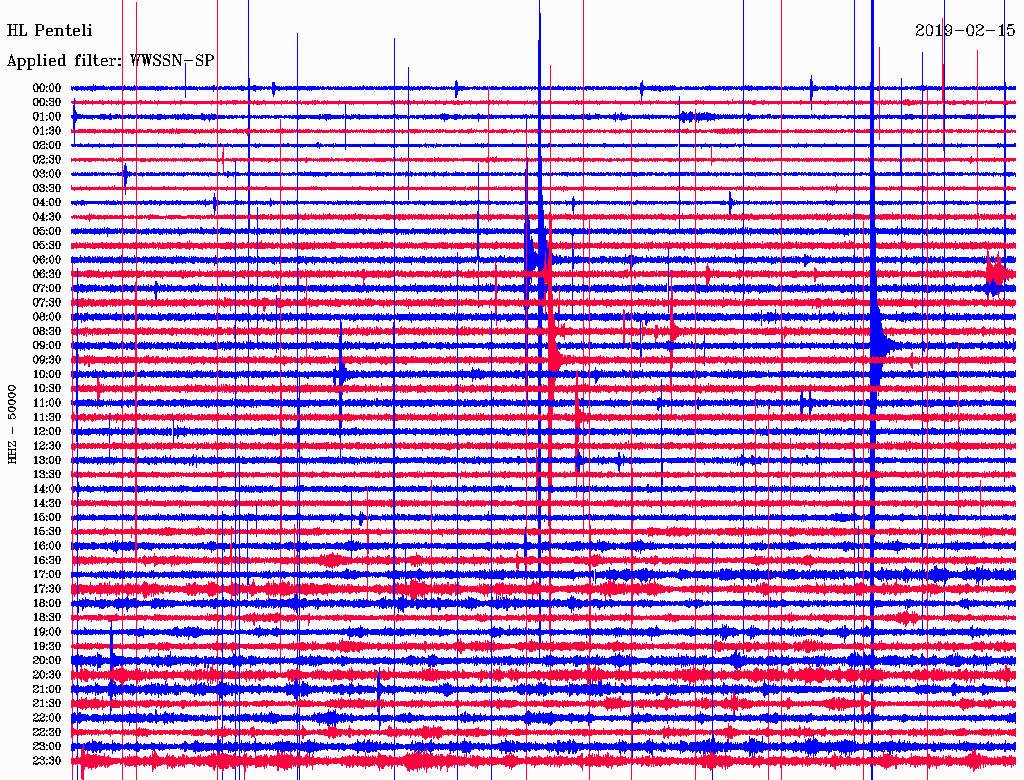The width and height of the screenshot is (1024, 780).
Task: Select the 19:30 time label
Action: click(x=47, y=646)
